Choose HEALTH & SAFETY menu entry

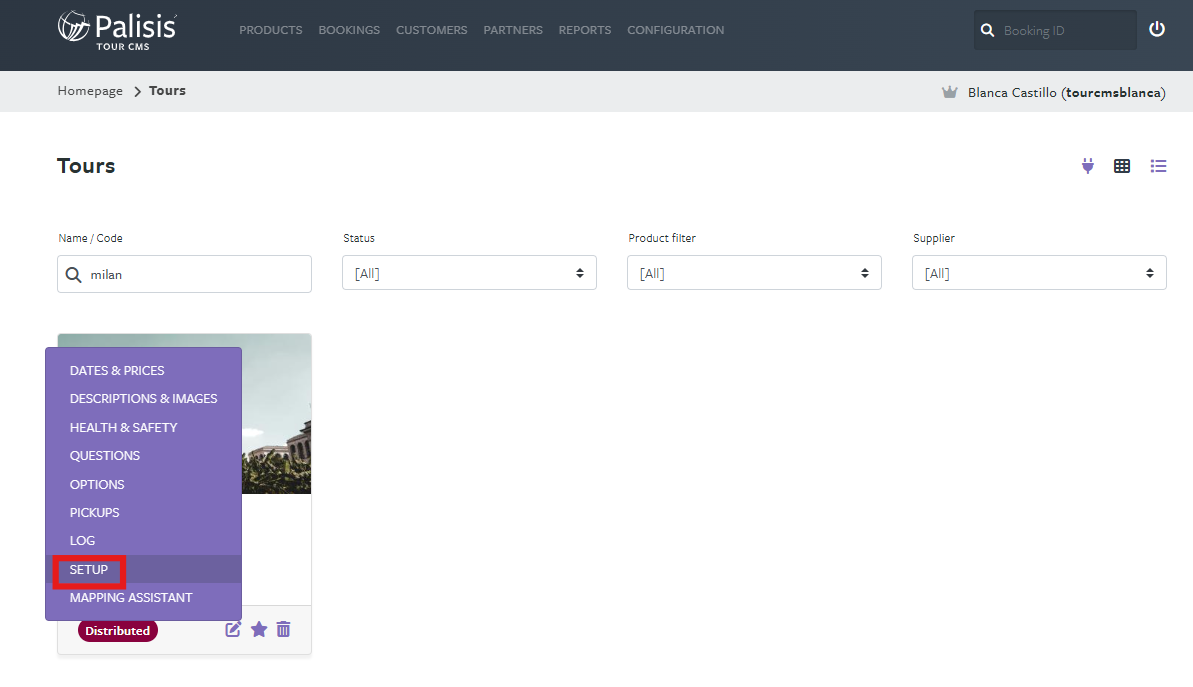pos(123,428)
